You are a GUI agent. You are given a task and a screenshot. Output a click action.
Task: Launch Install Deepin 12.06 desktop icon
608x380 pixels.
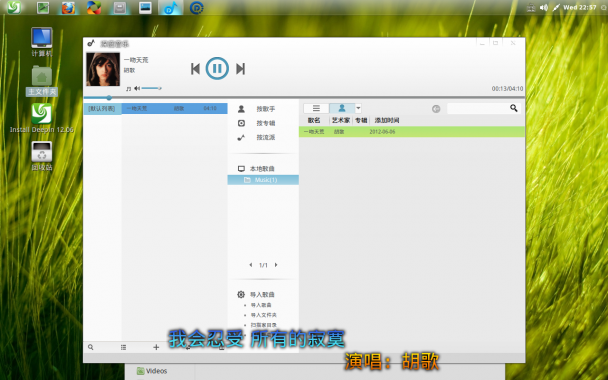41,118
